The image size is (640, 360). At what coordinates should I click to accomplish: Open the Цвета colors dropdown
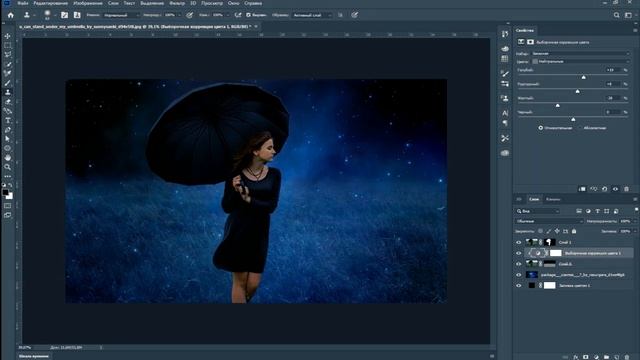pyautogui.click(x=580, y=62)
